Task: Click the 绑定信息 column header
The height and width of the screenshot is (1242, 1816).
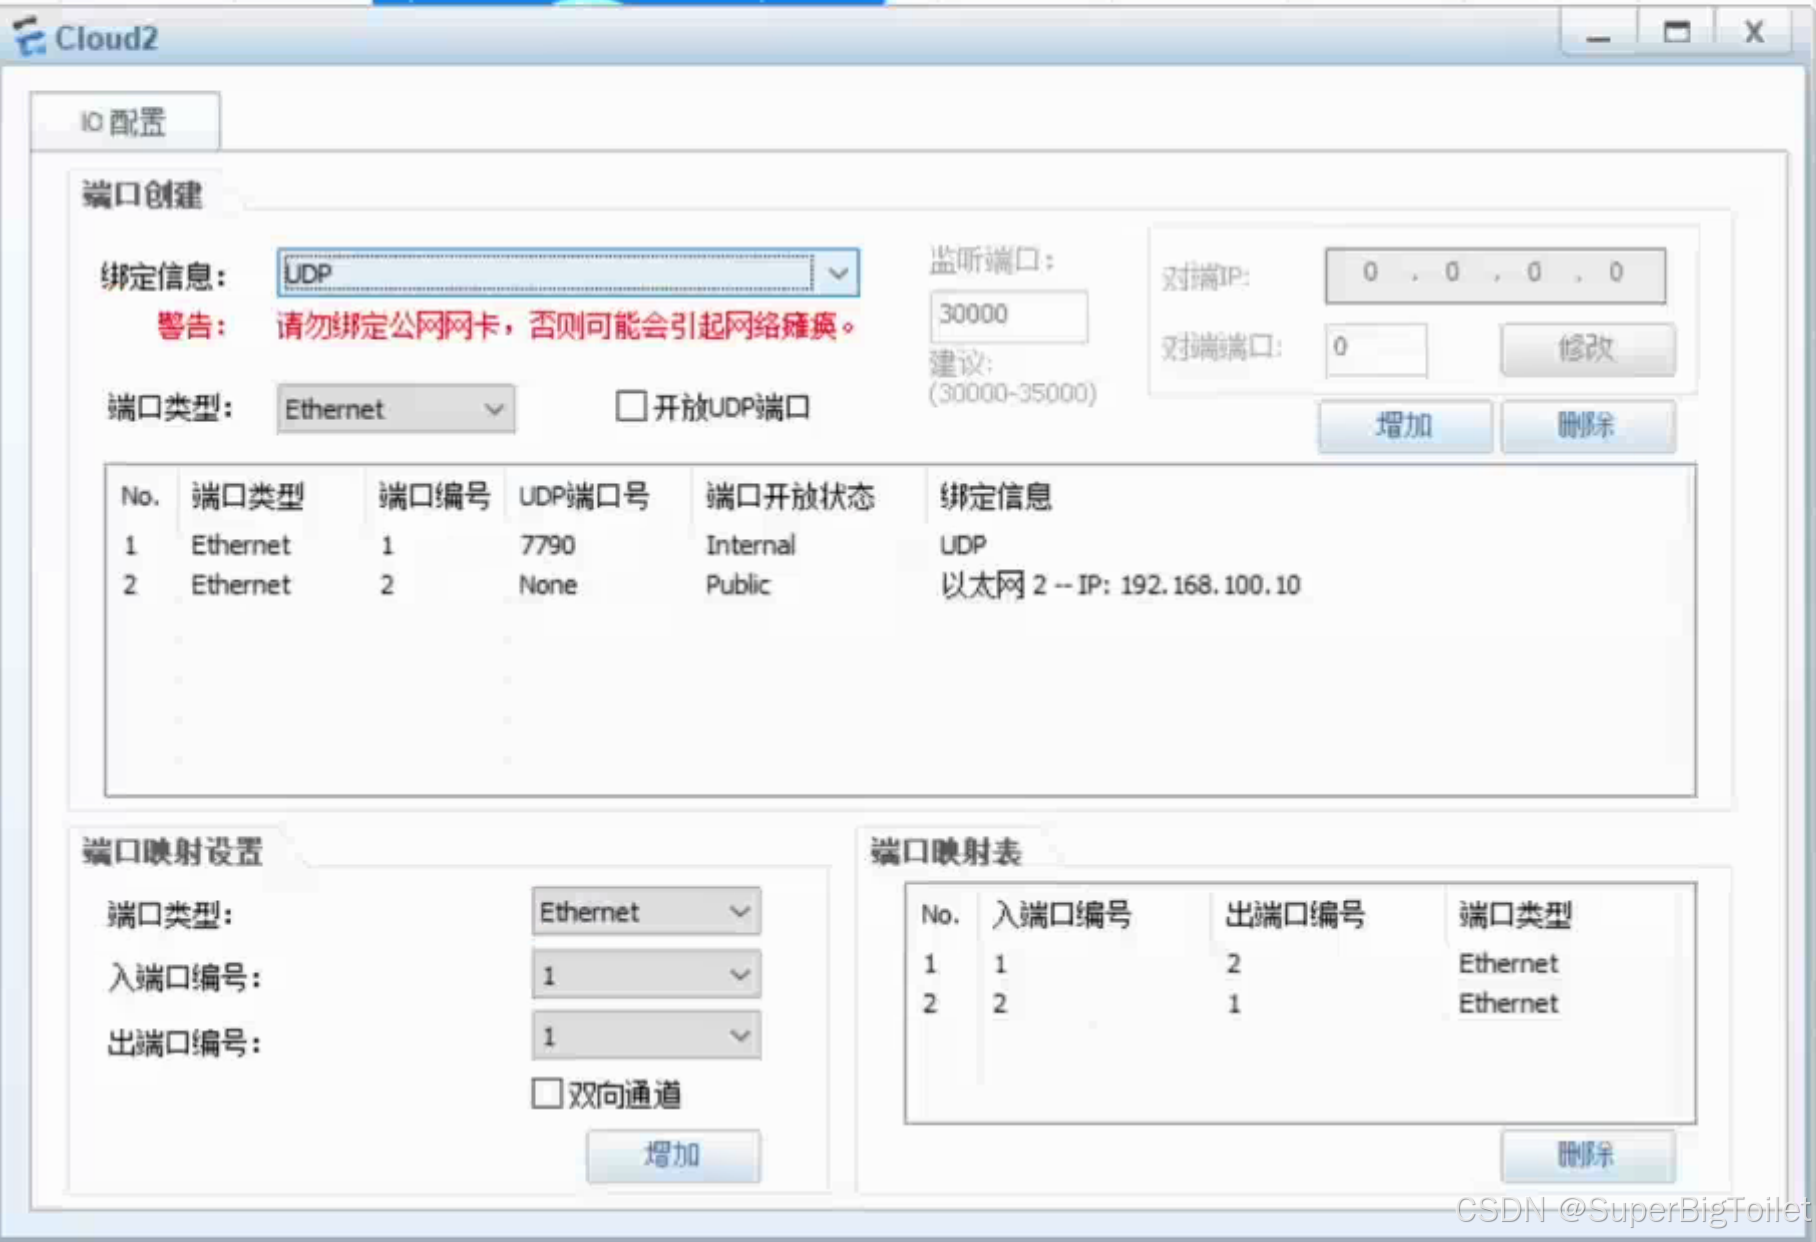Action: pos(996,496)
